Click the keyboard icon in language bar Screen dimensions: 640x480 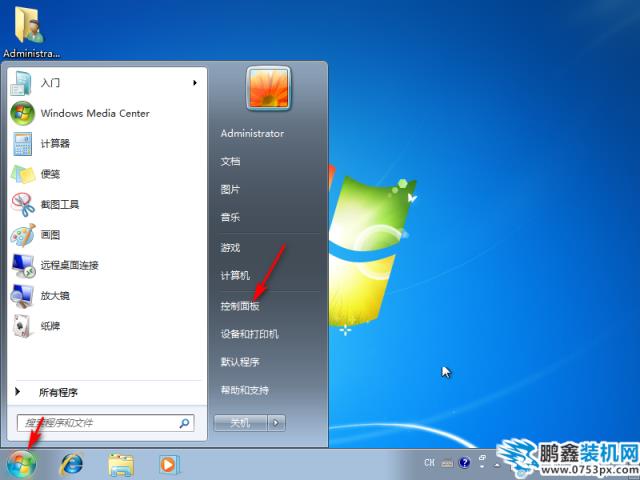tap(447, 463)
